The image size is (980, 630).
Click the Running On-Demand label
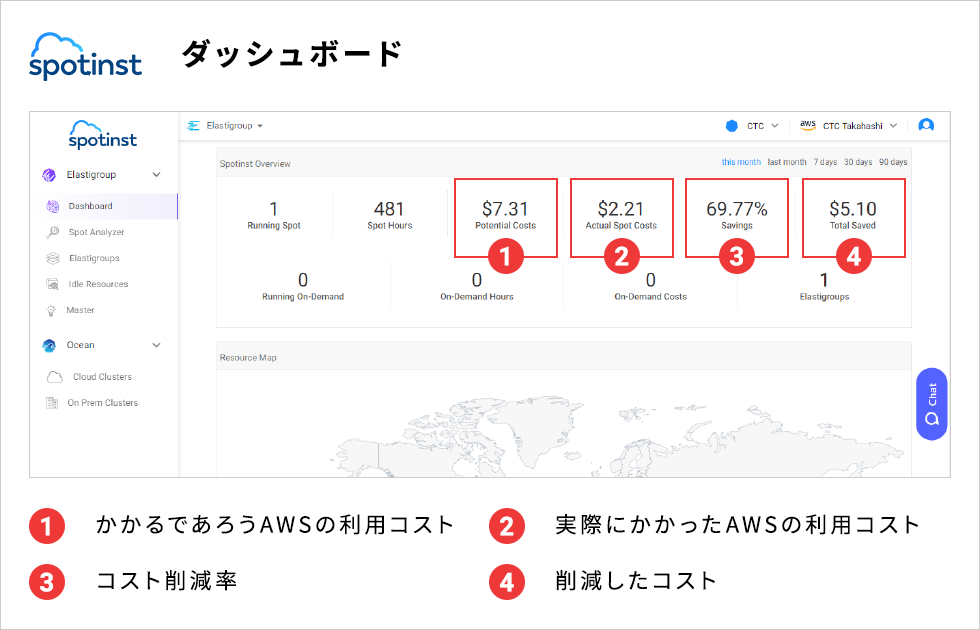[303, 297]
